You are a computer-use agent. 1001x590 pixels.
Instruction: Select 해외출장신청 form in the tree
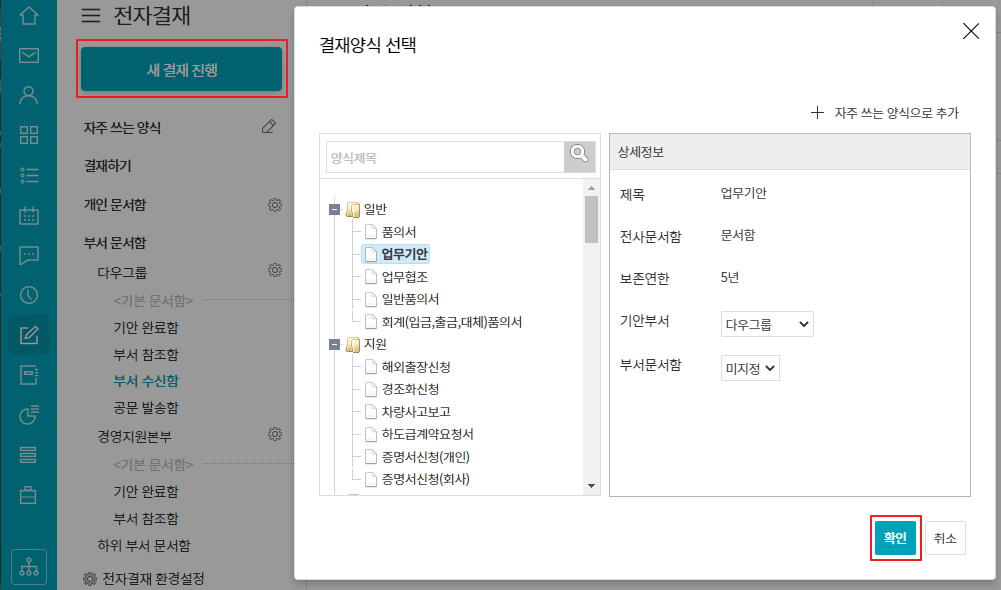416,367
